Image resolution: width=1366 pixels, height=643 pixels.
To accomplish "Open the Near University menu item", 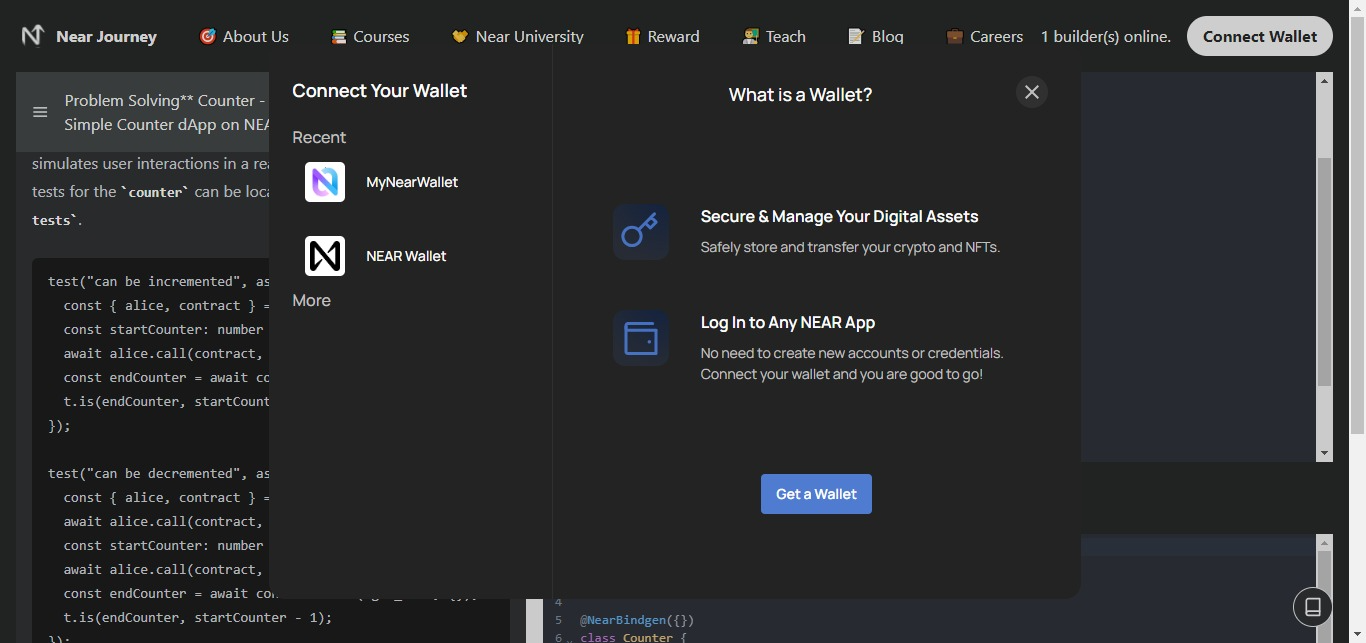I will click(517, 36).
